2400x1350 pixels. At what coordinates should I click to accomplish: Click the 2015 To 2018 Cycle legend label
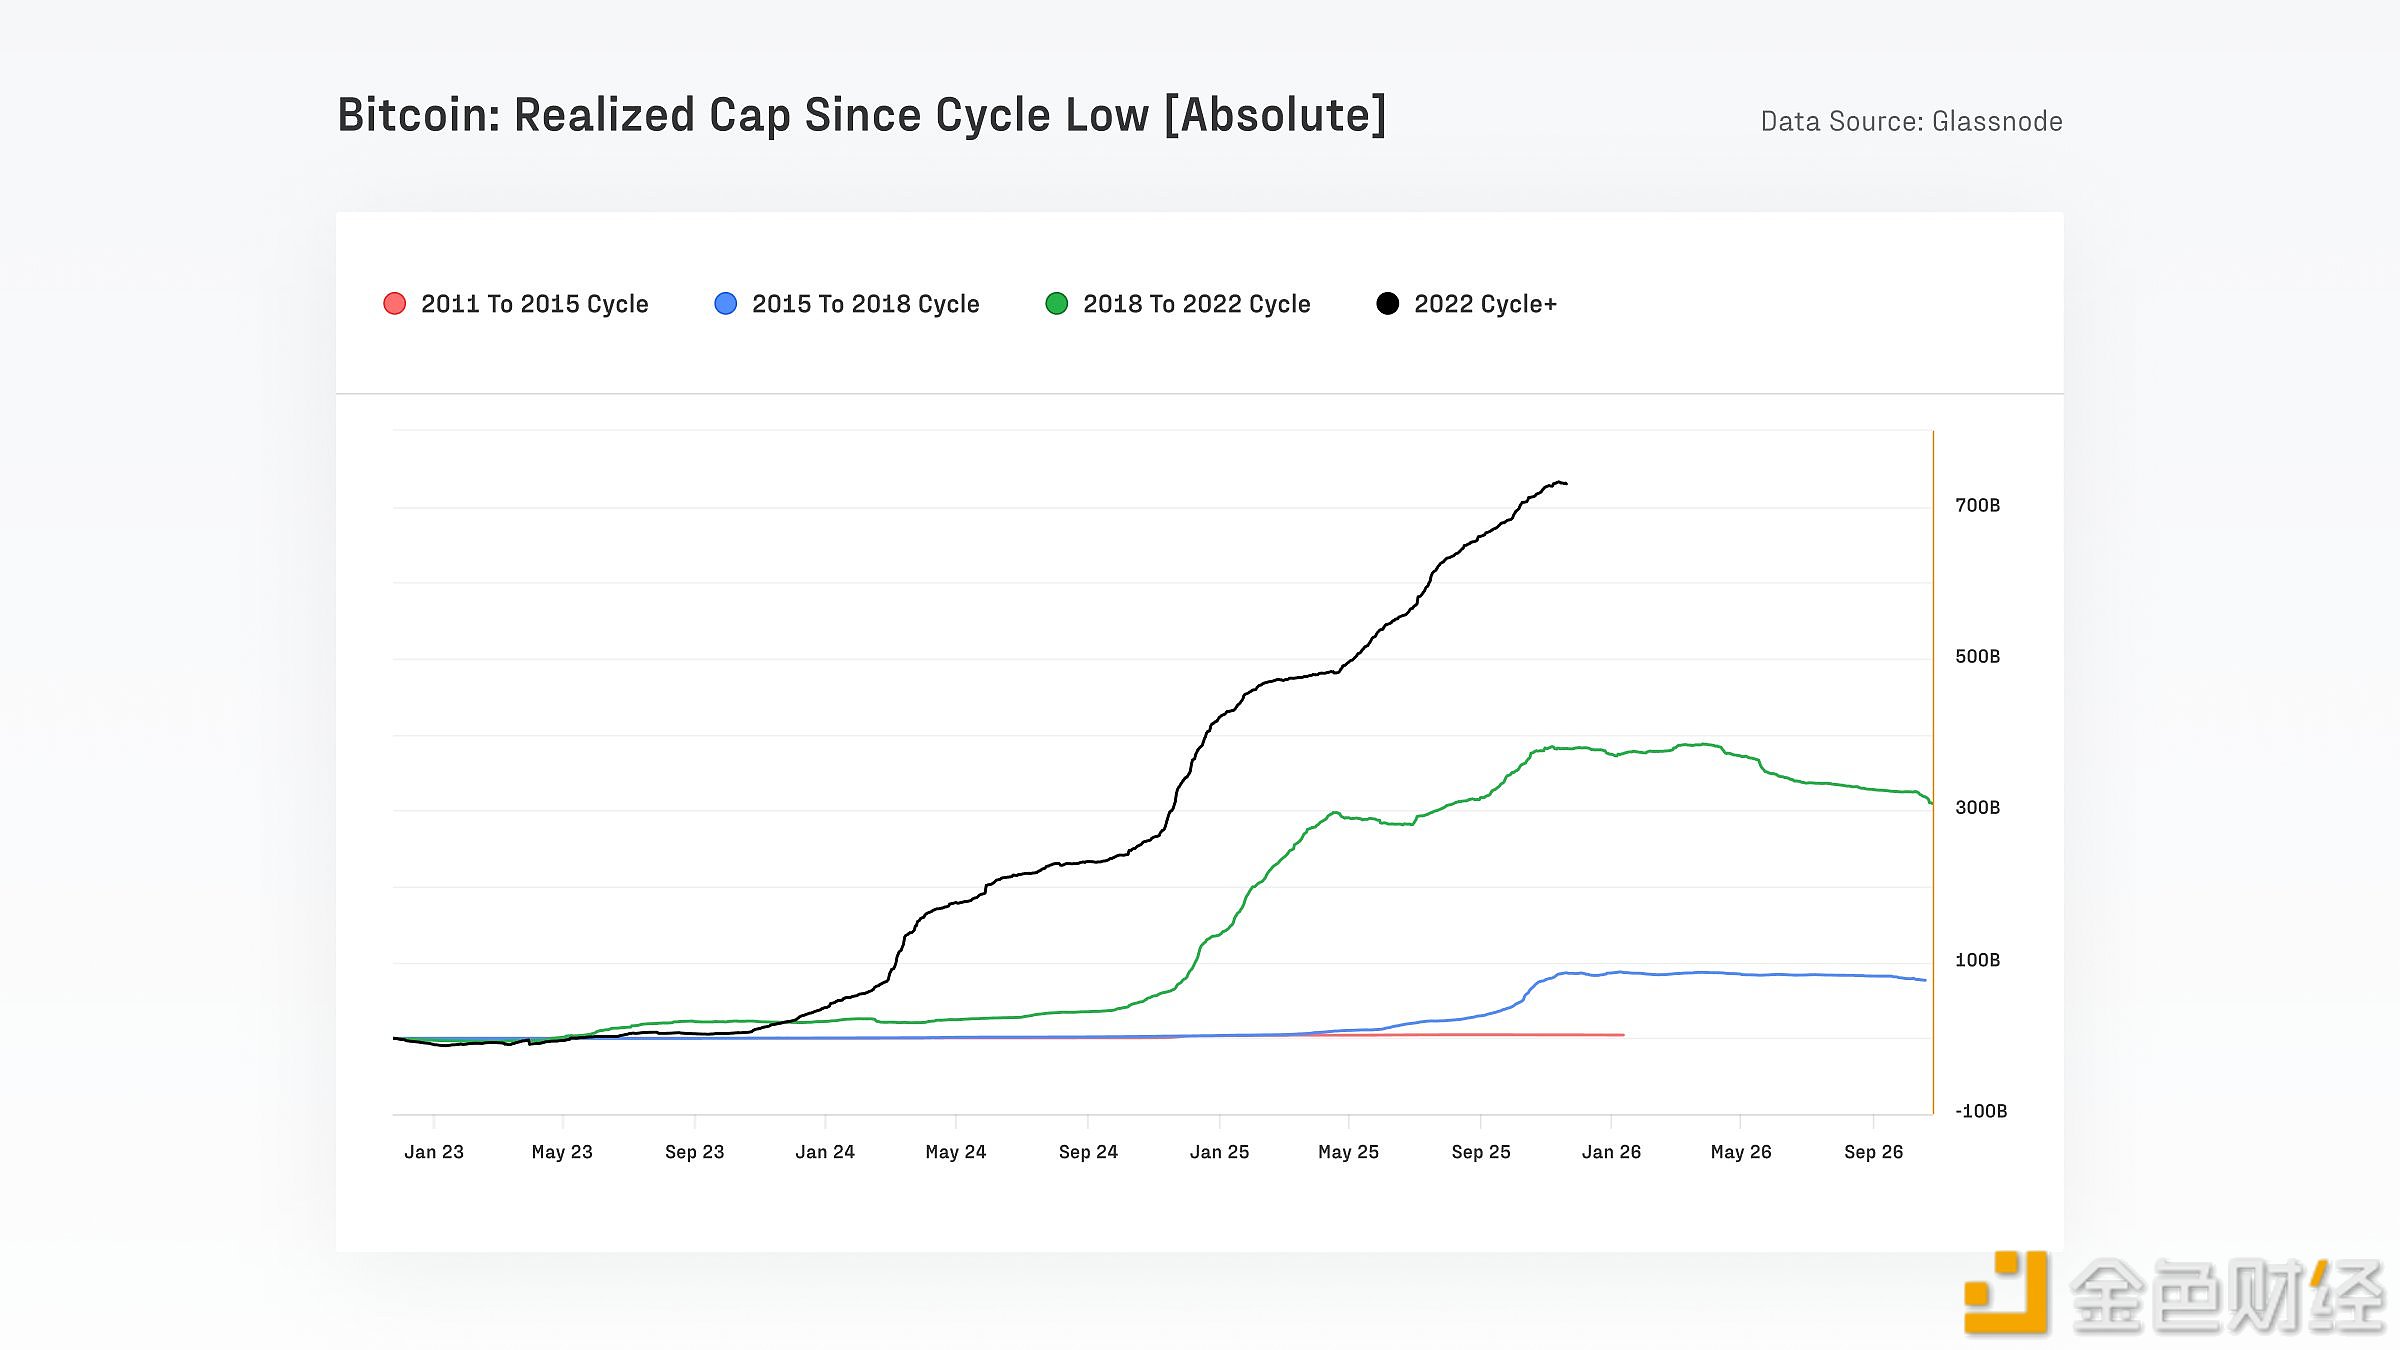tap(865, 304)
